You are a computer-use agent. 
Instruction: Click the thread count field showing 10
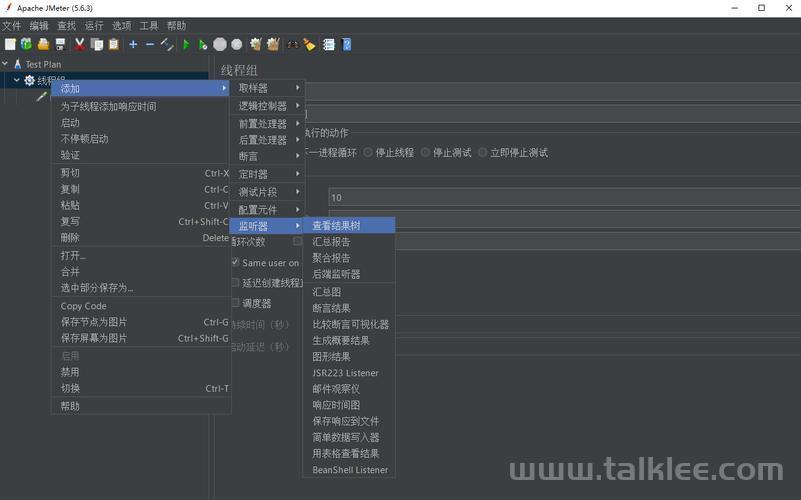click(564, 197)
